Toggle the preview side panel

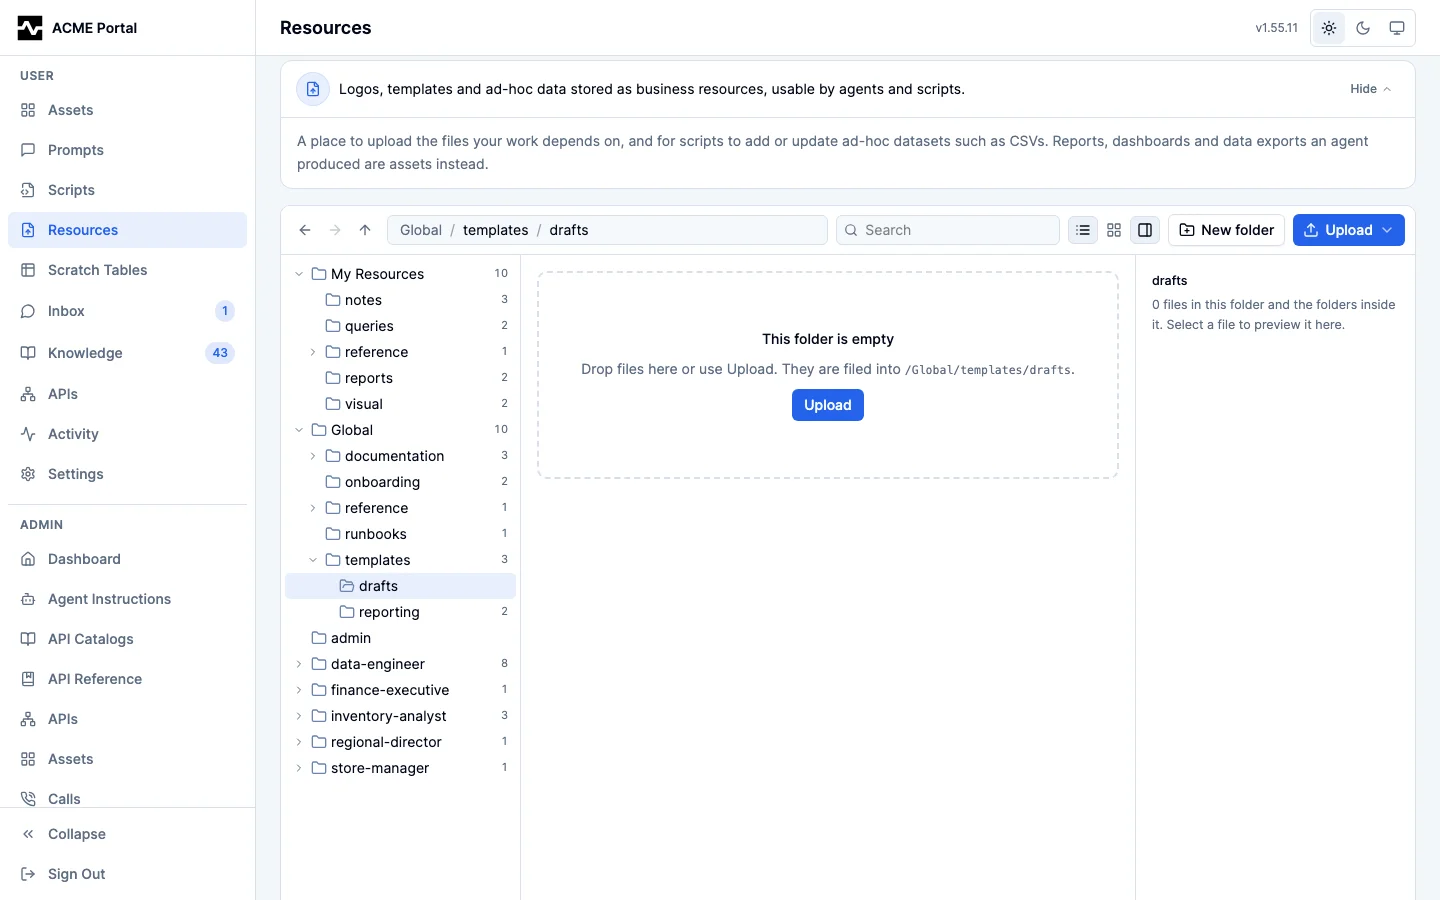[x=1145, y=230]
